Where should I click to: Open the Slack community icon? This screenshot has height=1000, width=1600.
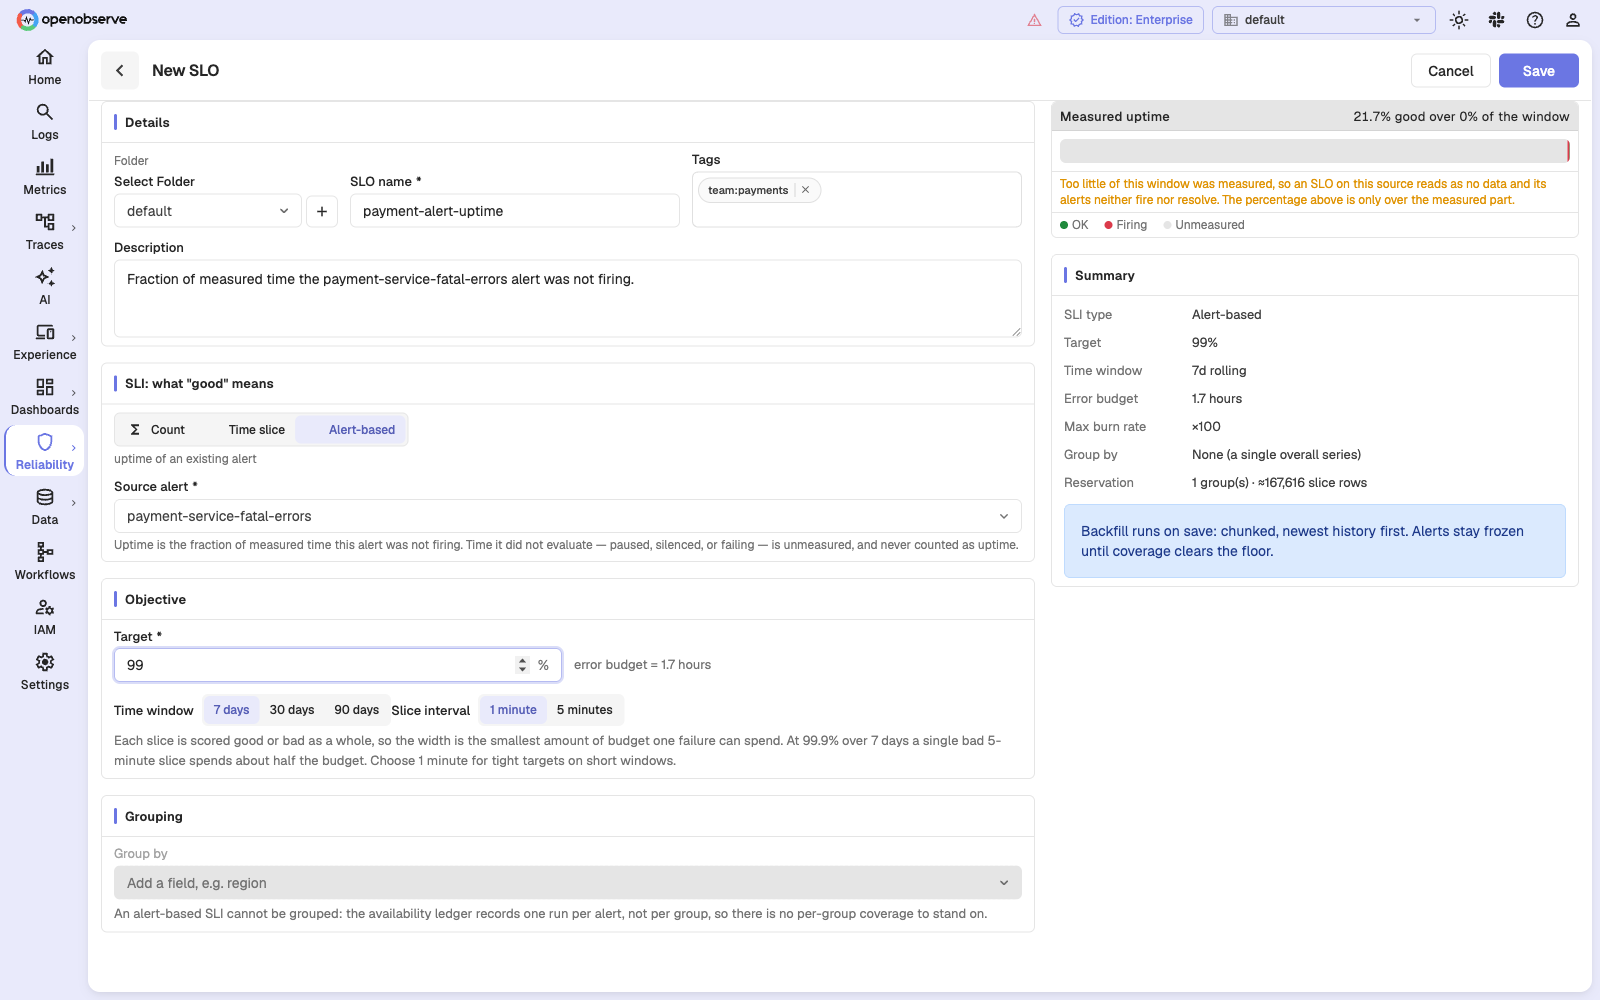[x=1497, y=20]
